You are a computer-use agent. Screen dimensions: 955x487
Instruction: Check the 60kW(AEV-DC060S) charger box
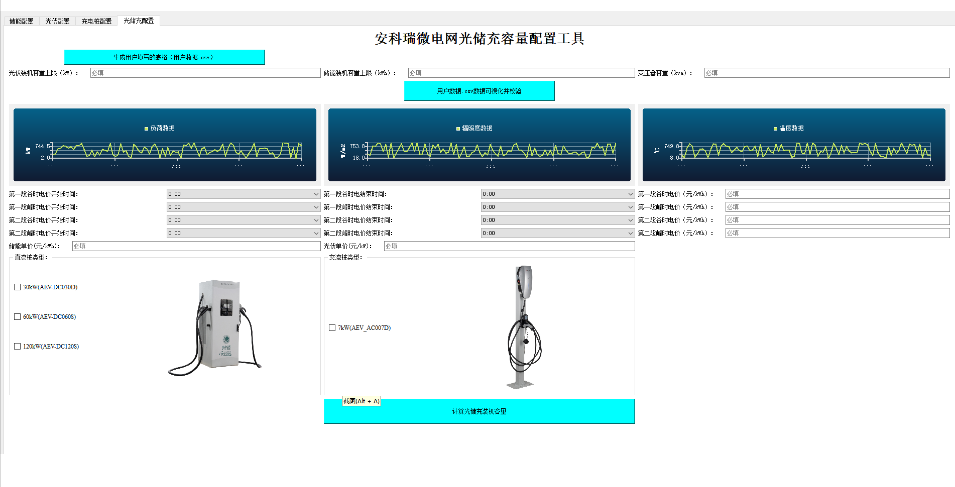tap(17, 317)
